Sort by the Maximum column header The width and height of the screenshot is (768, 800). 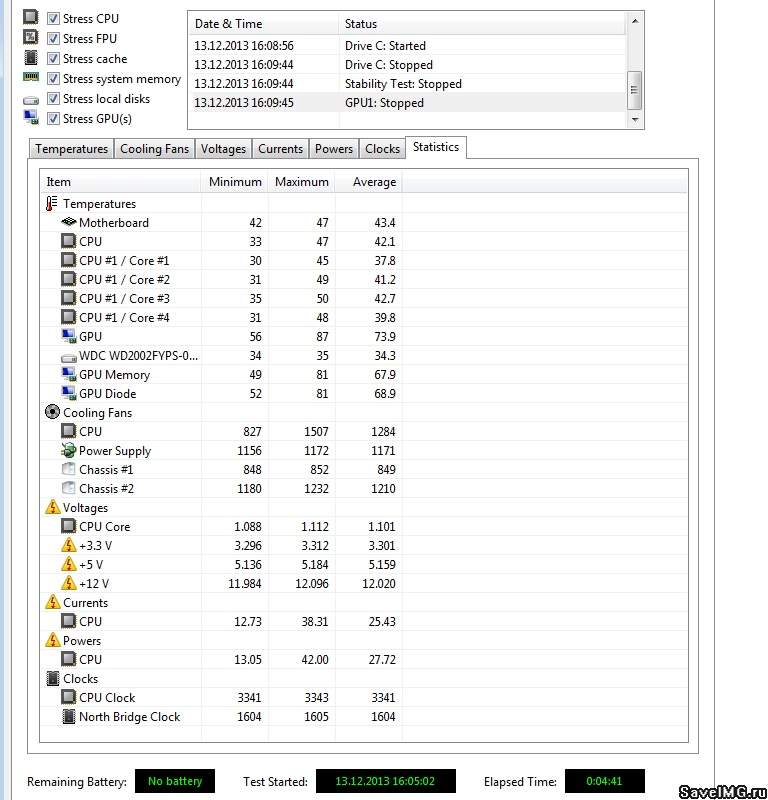(302, 182)
